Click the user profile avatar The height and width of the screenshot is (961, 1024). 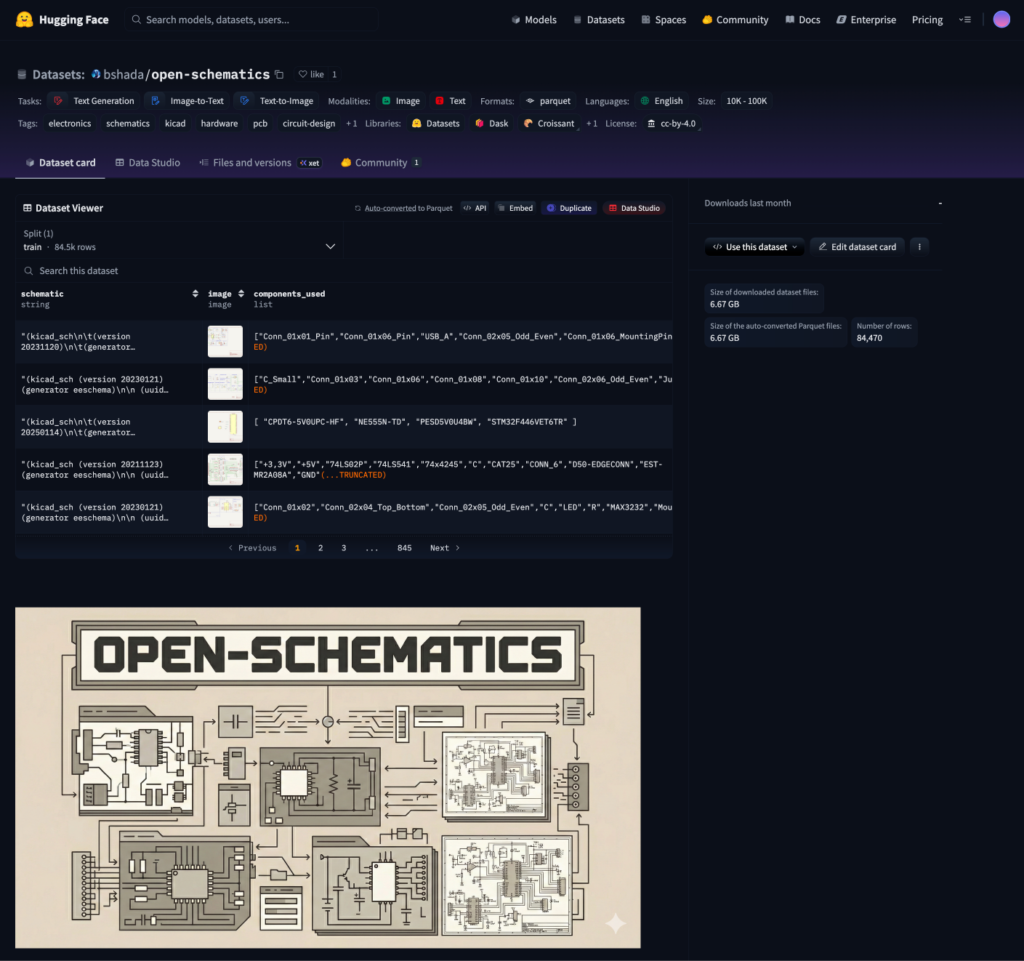1001,20
